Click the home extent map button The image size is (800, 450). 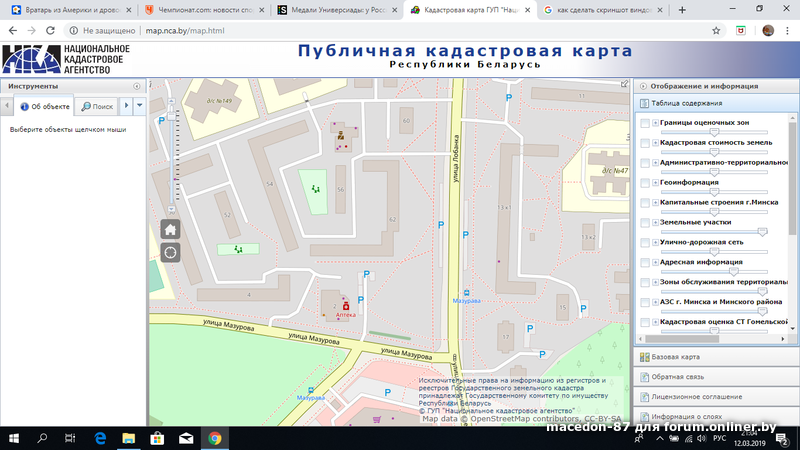point(170,229)
